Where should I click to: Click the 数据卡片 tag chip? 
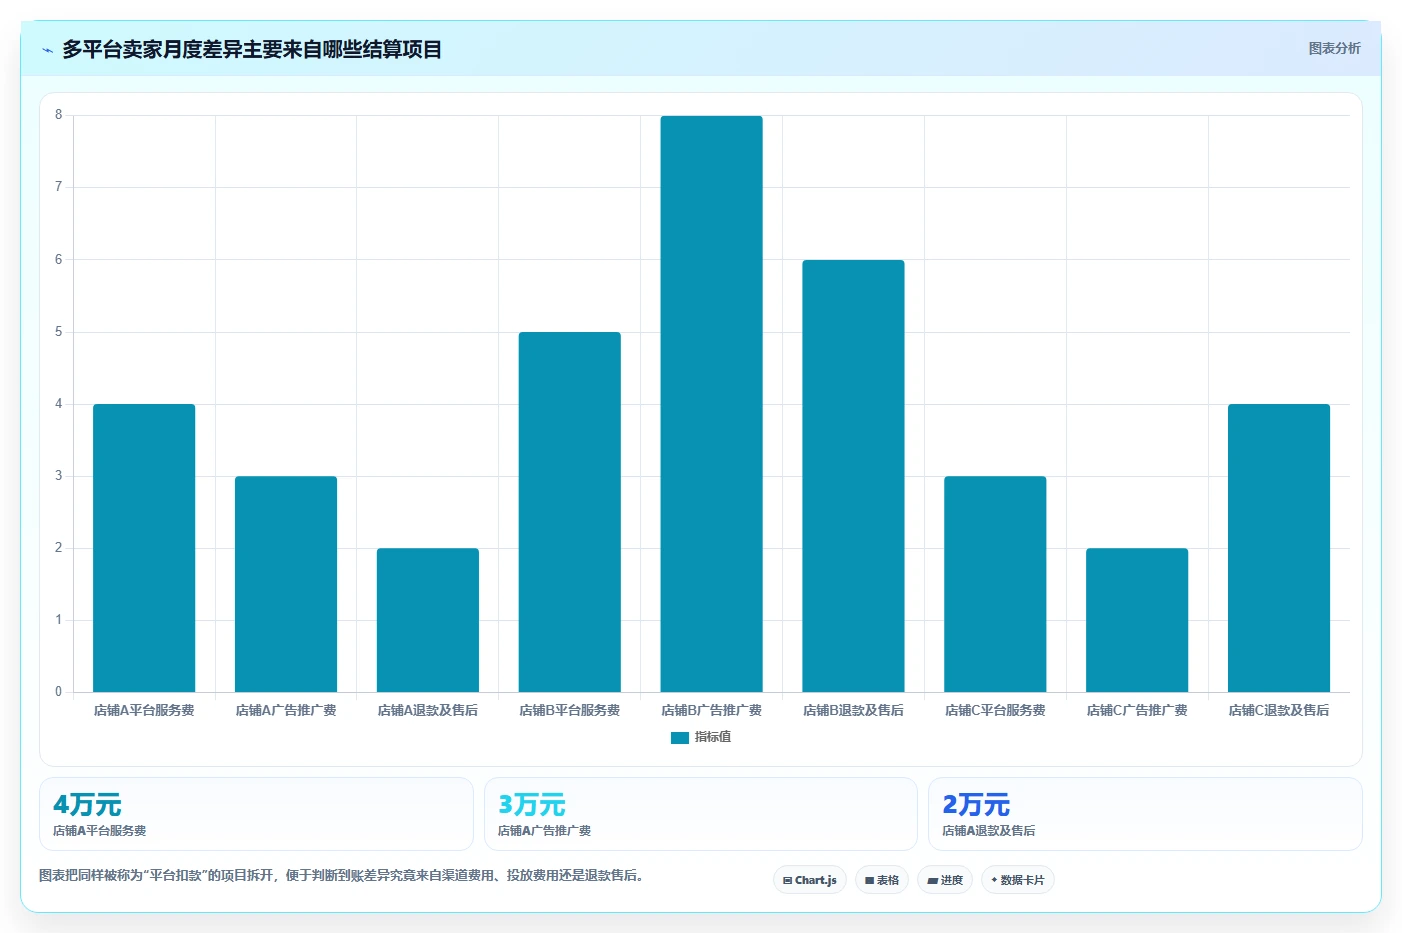pyautogui.click(x=1017, y=880)
